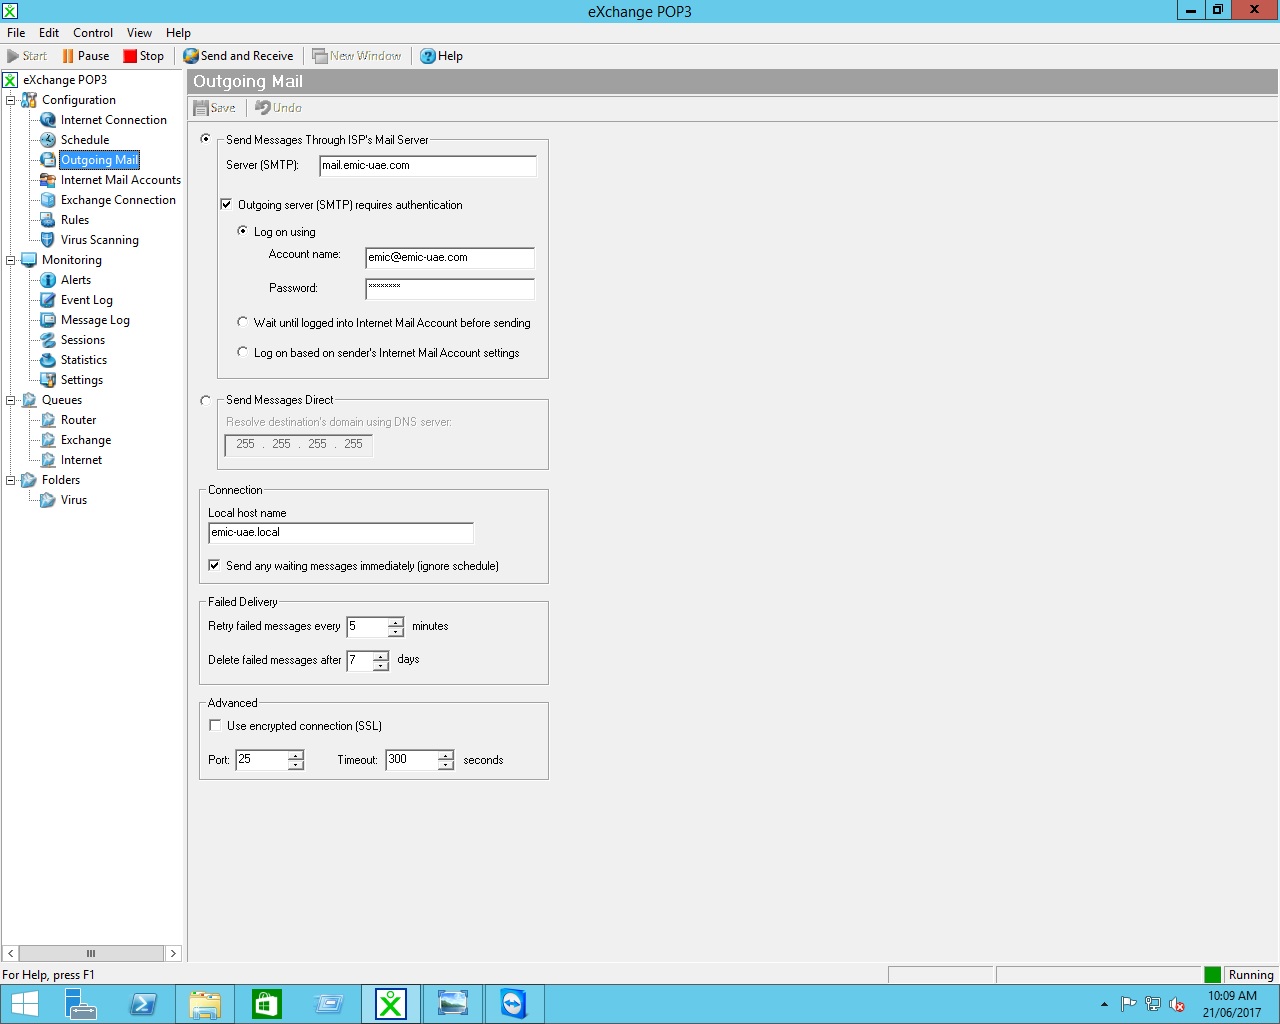This screenshot has height=1024, width=1280.
Task: Disable SMTP requires authentication checkbox
Action: coord(227,205)
